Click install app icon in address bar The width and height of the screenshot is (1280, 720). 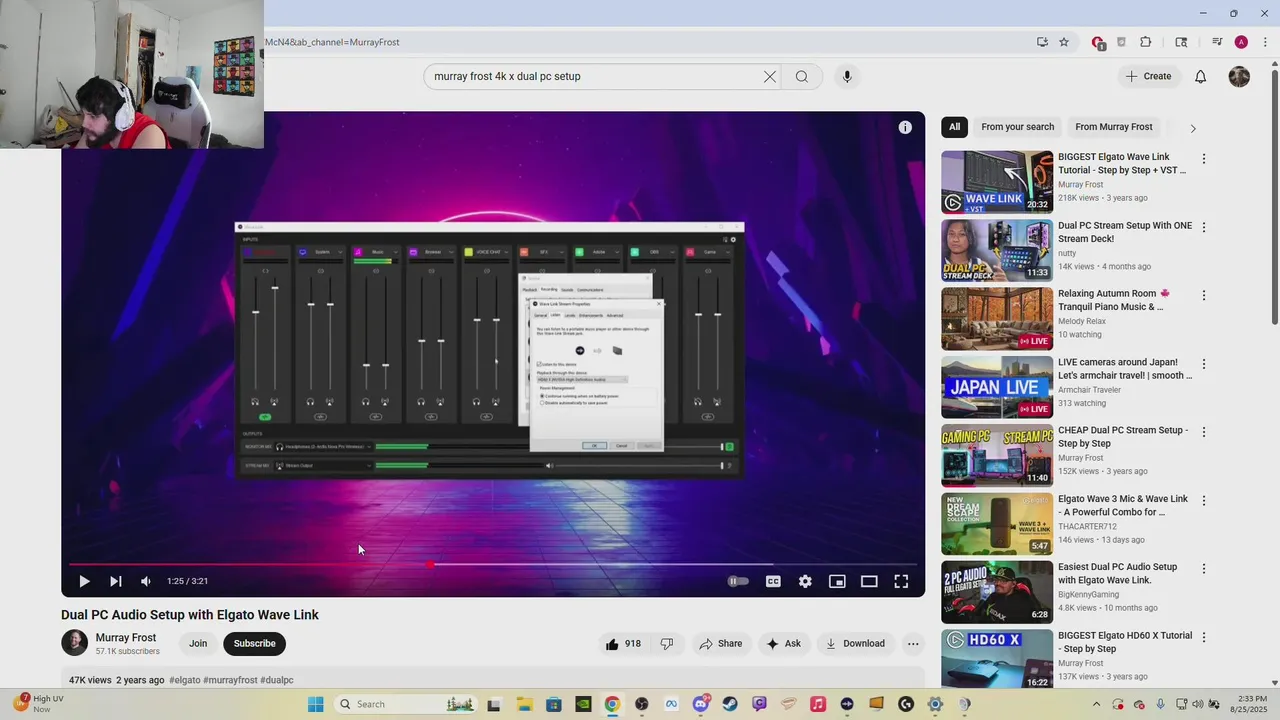click(1042, 42)
